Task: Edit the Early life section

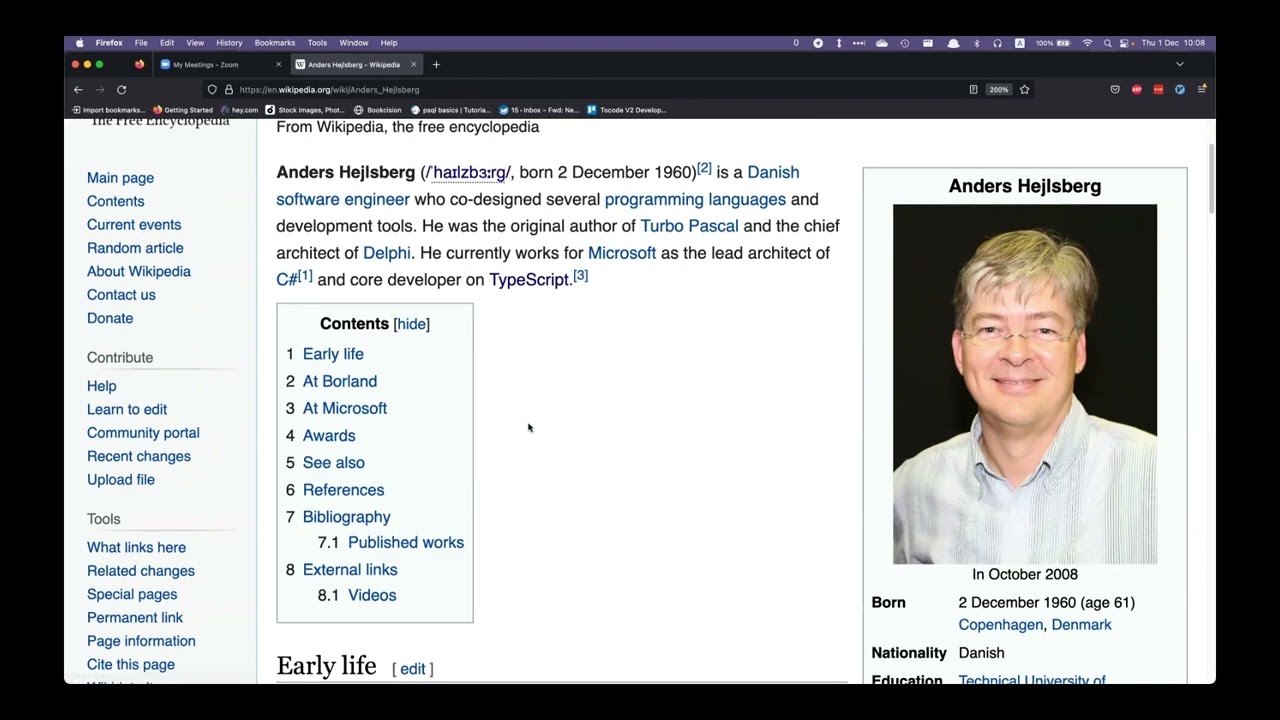Action: 413,669
